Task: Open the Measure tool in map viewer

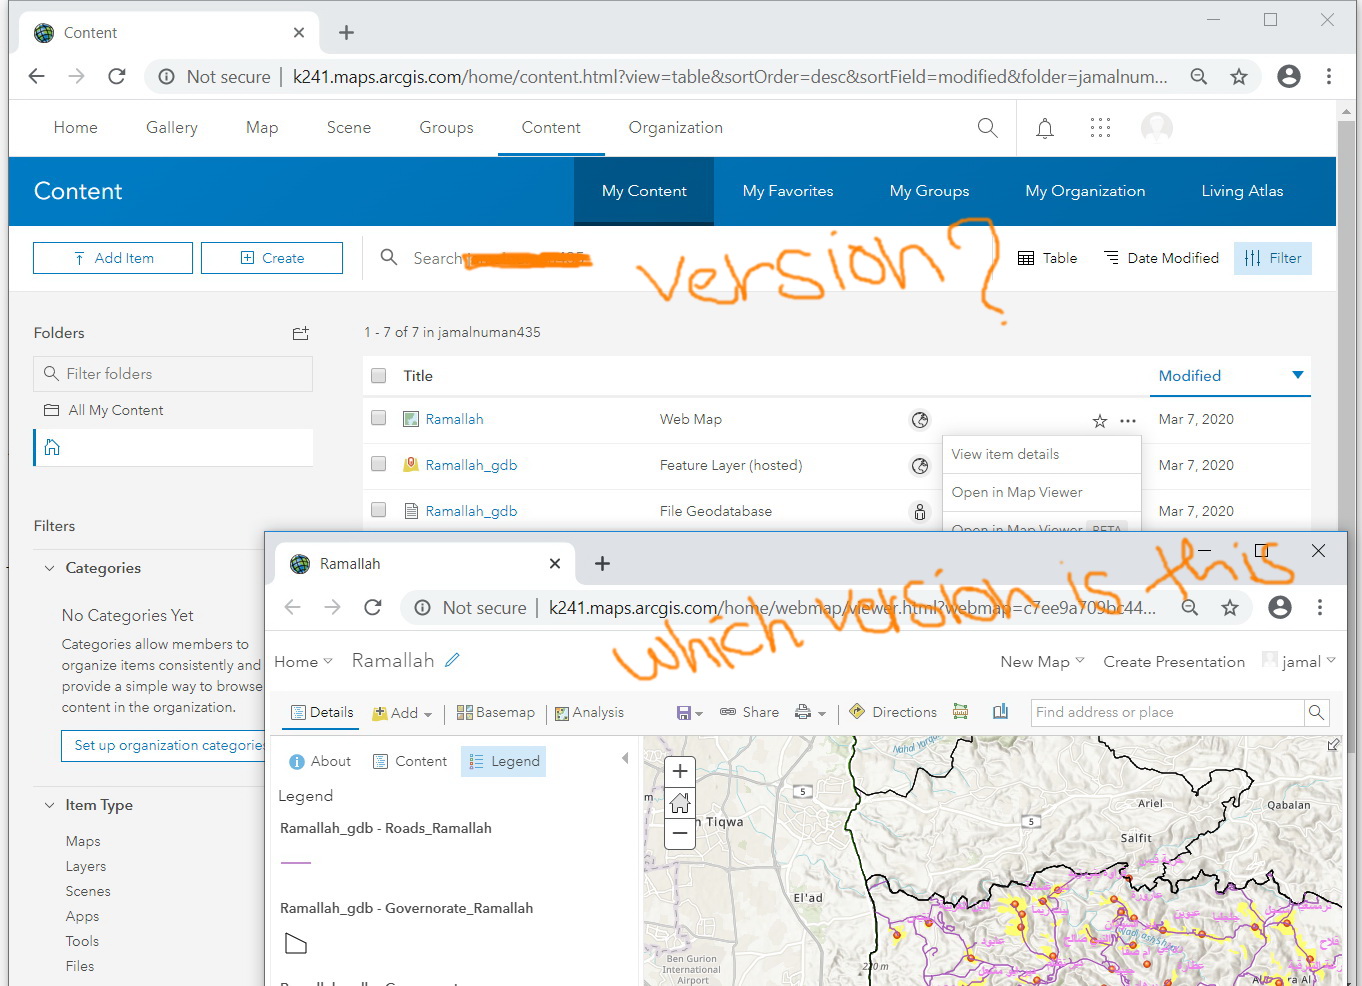Action: click(960, 712)
